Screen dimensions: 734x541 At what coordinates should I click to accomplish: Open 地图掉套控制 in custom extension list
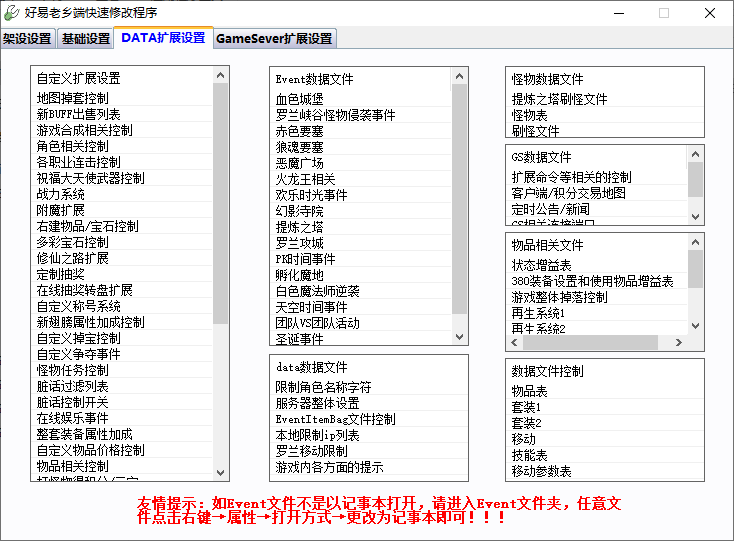pos(73,98)
